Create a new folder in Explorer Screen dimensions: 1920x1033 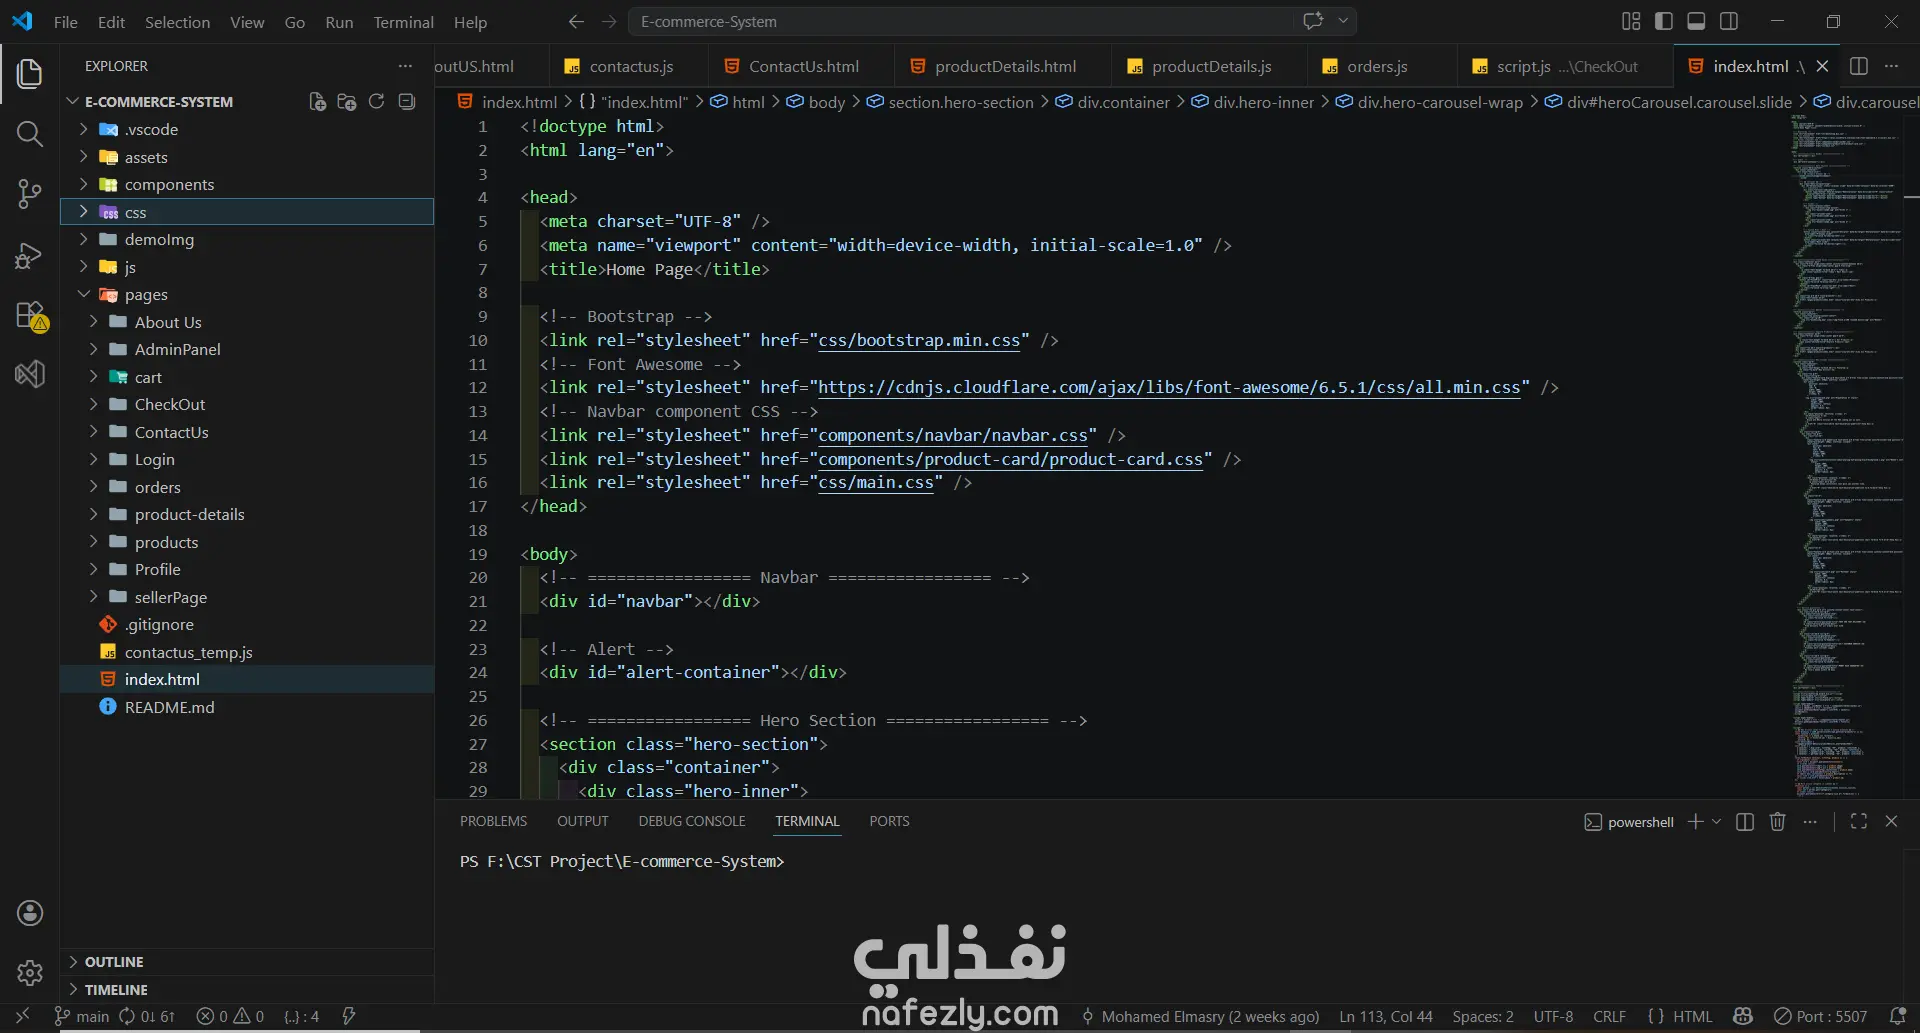click(347, 102)
